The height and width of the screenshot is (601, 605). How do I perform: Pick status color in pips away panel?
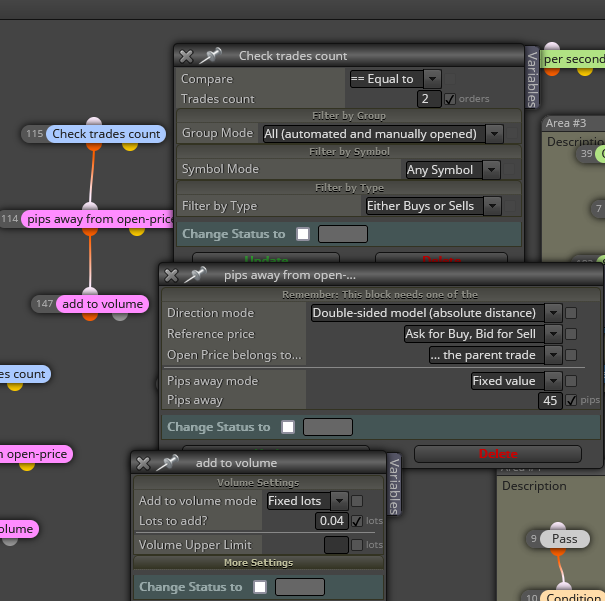328,427
